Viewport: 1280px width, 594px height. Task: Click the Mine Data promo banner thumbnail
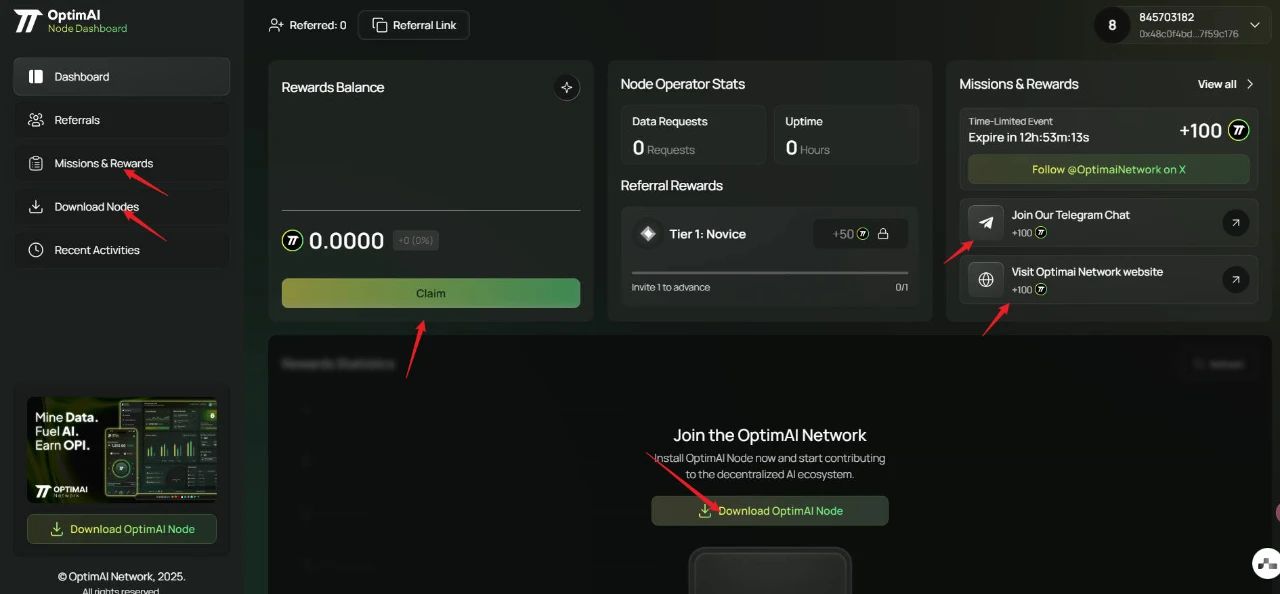pyautogui.click(x=122, y=450)
